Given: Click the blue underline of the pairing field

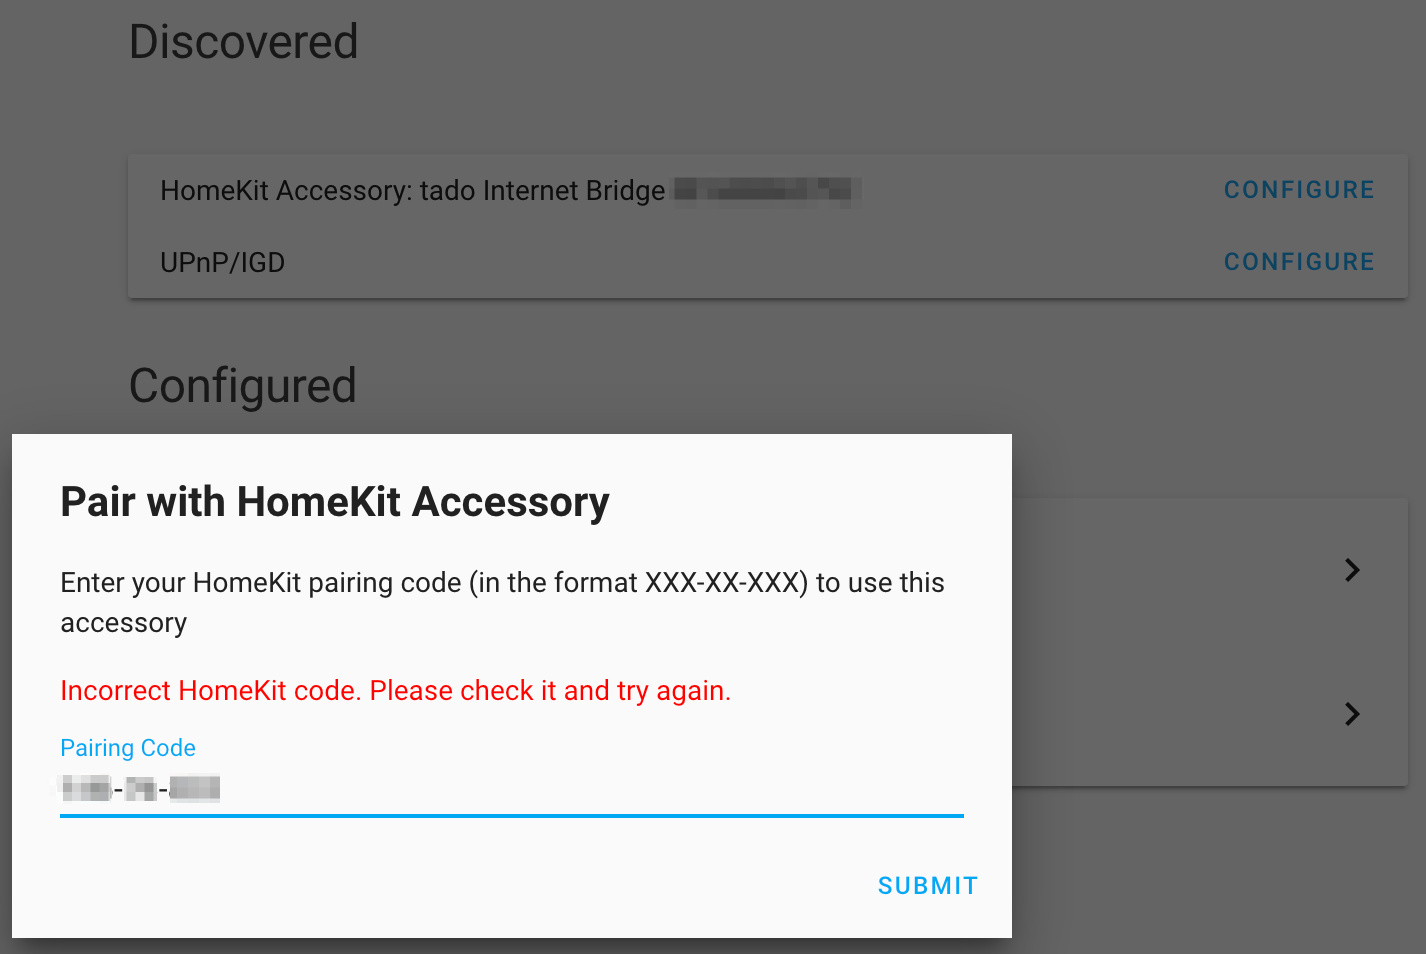Looking at the screenshot, I should (511, 815).
